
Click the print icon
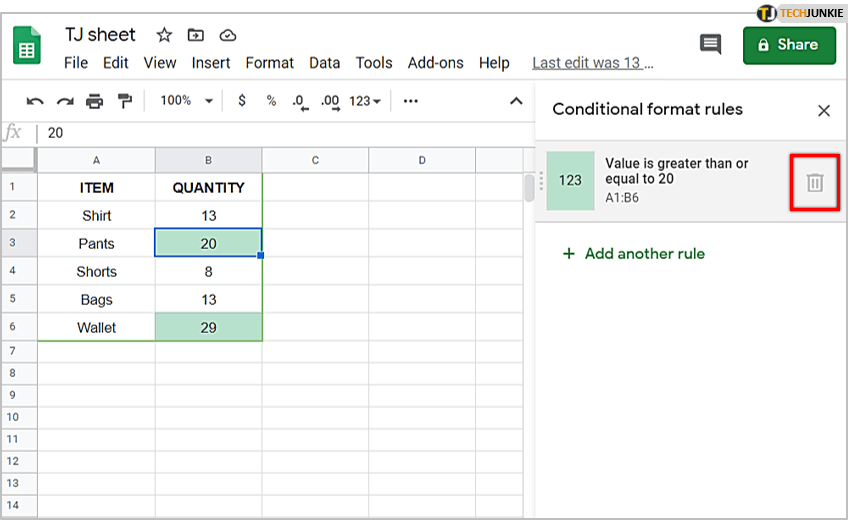pyautogui.click(x=95, y=101)
